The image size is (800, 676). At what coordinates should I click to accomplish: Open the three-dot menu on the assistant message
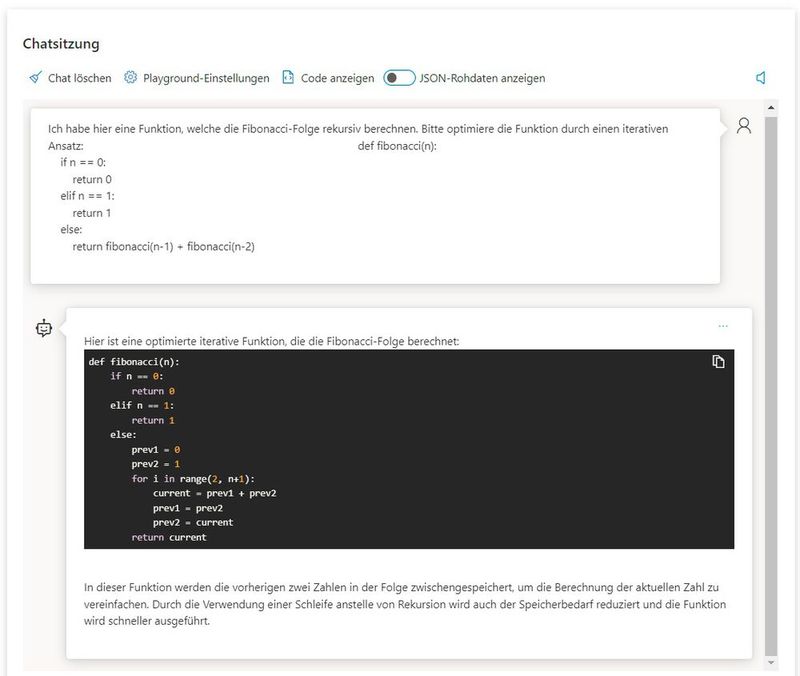[x=723, y=326]
